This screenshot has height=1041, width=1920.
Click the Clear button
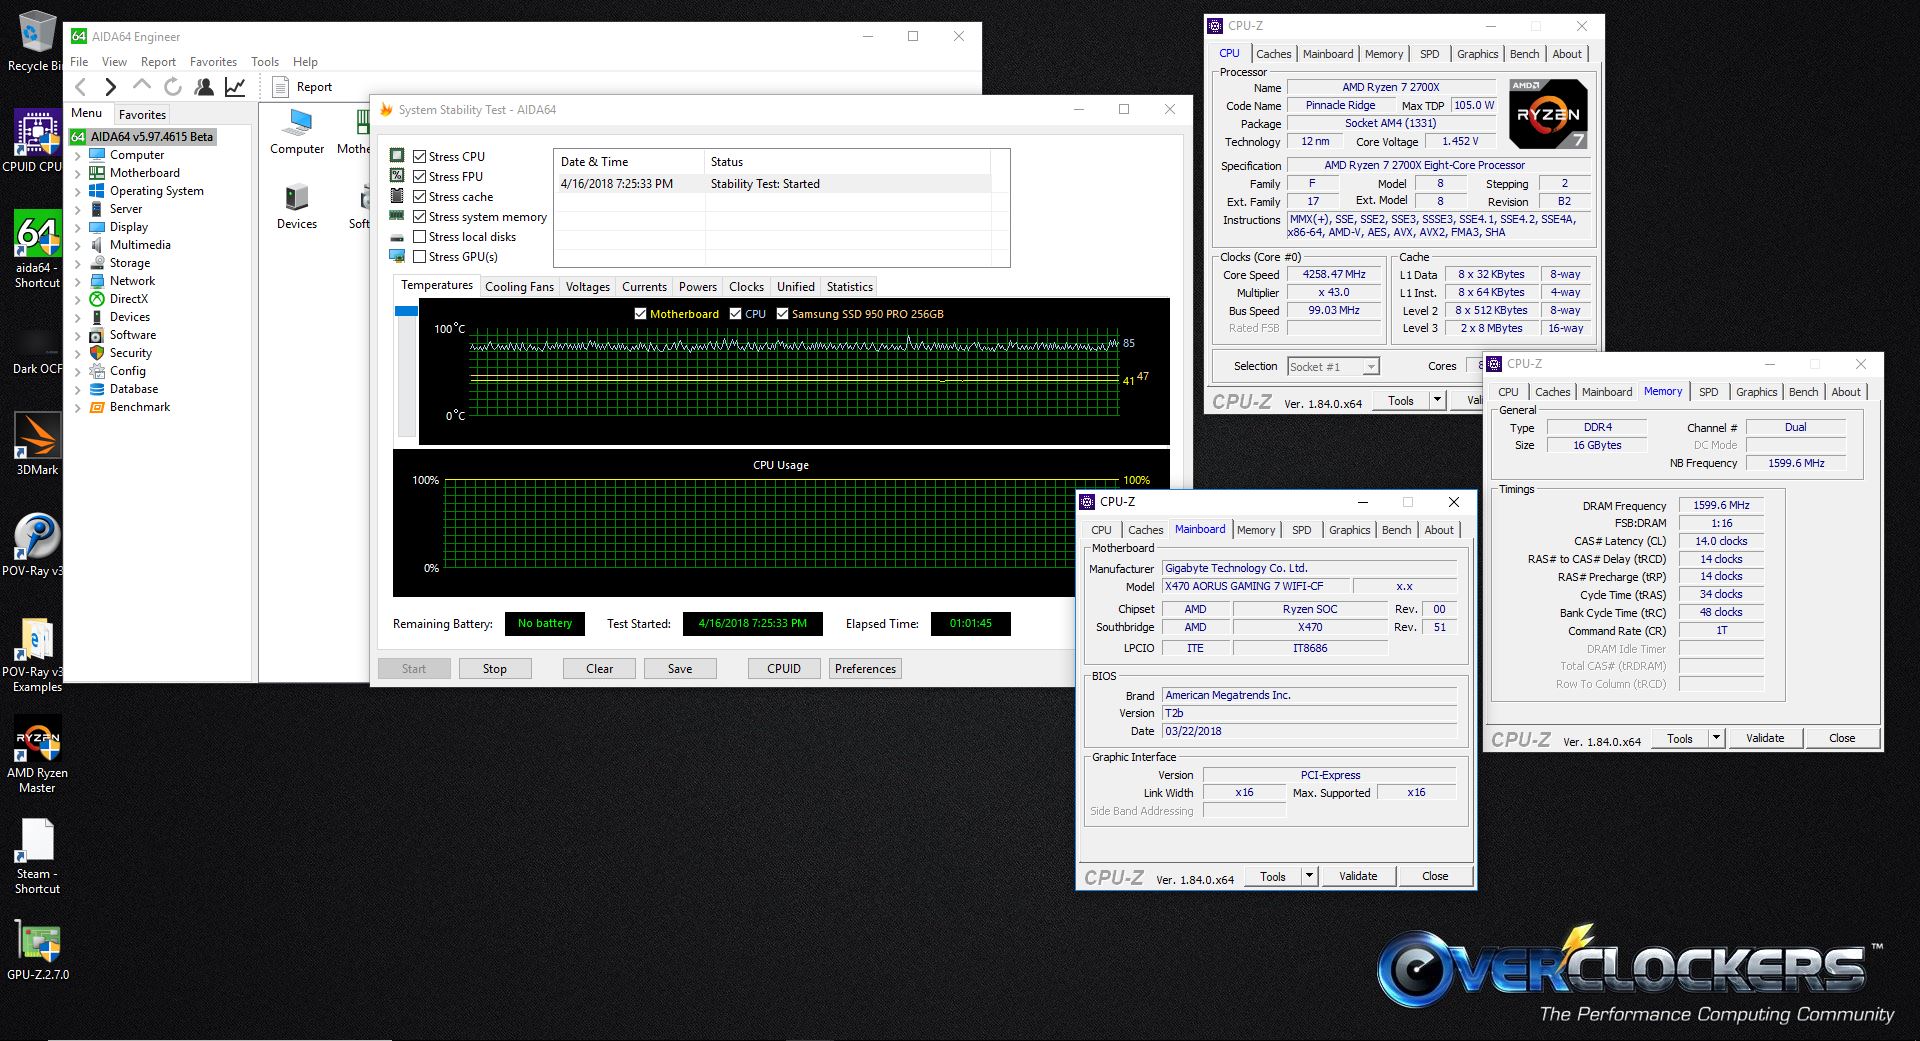click(599, 669)
